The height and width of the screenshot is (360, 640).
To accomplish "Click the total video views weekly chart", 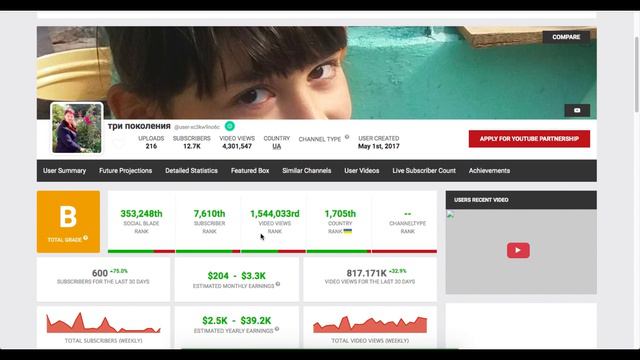I will [370, 324].
